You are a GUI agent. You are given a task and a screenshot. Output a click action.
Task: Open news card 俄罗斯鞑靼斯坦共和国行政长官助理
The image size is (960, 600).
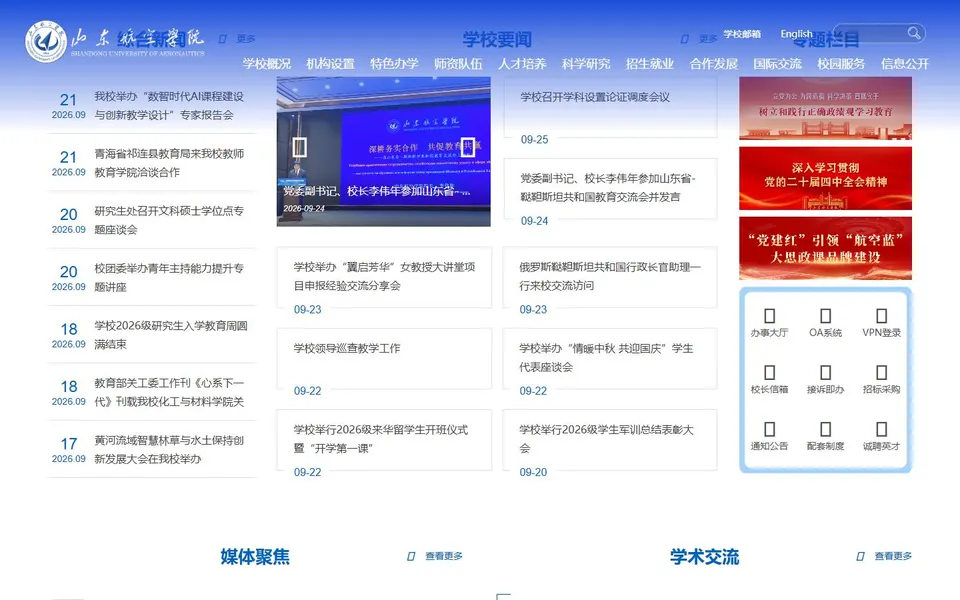(x=610, y=278)
